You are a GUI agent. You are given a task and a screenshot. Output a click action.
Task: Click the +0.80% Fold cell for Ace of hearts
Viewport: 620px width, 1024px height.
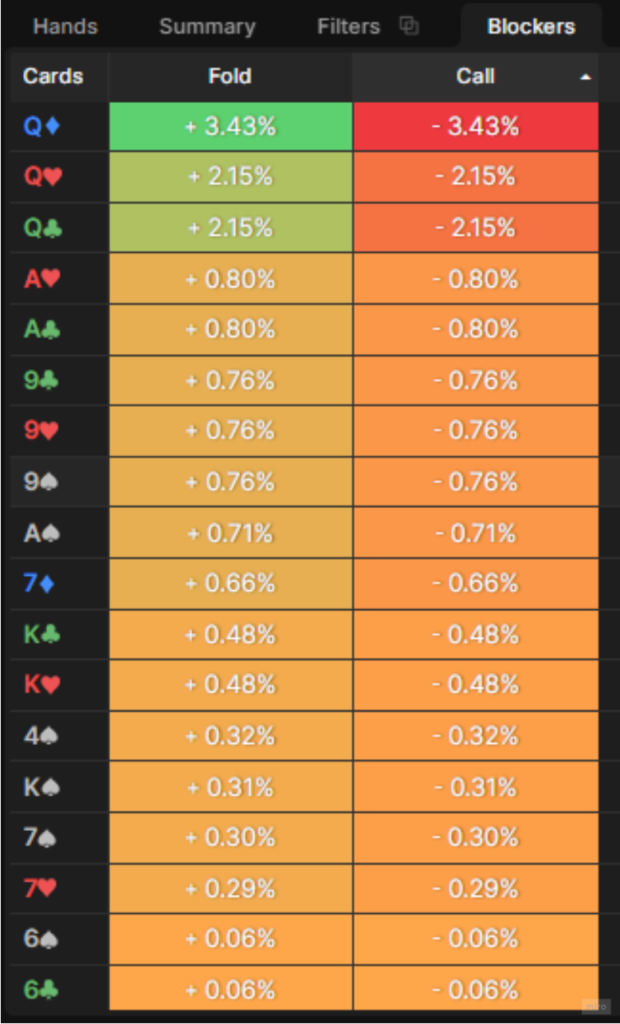pos(231,279)
